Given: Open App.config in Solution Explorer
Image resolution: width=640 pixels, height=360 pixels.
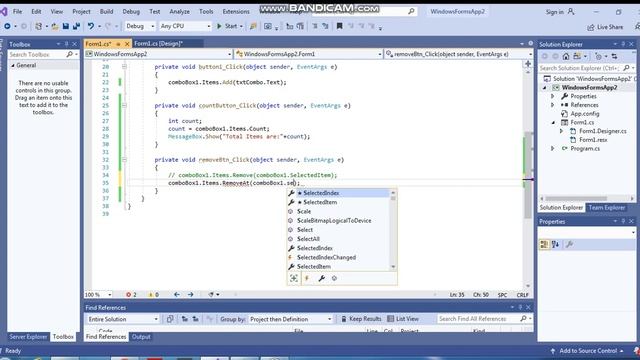Looking at the screenshot, I should (x=584, y=114).
